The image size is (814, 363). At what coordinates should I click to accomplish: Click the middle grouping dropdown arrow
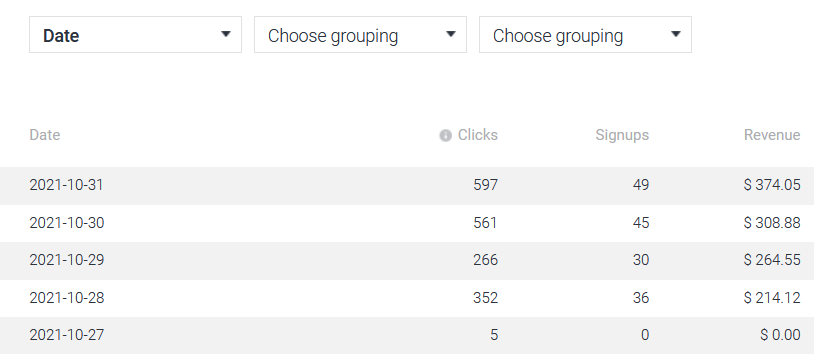point(451,34)
